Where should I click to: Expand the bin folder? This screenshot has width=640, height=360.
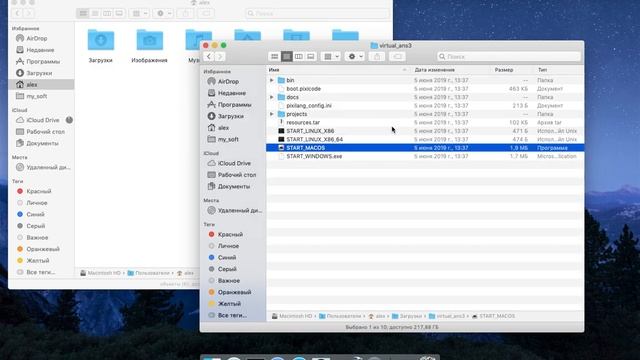tap(271, 80)
